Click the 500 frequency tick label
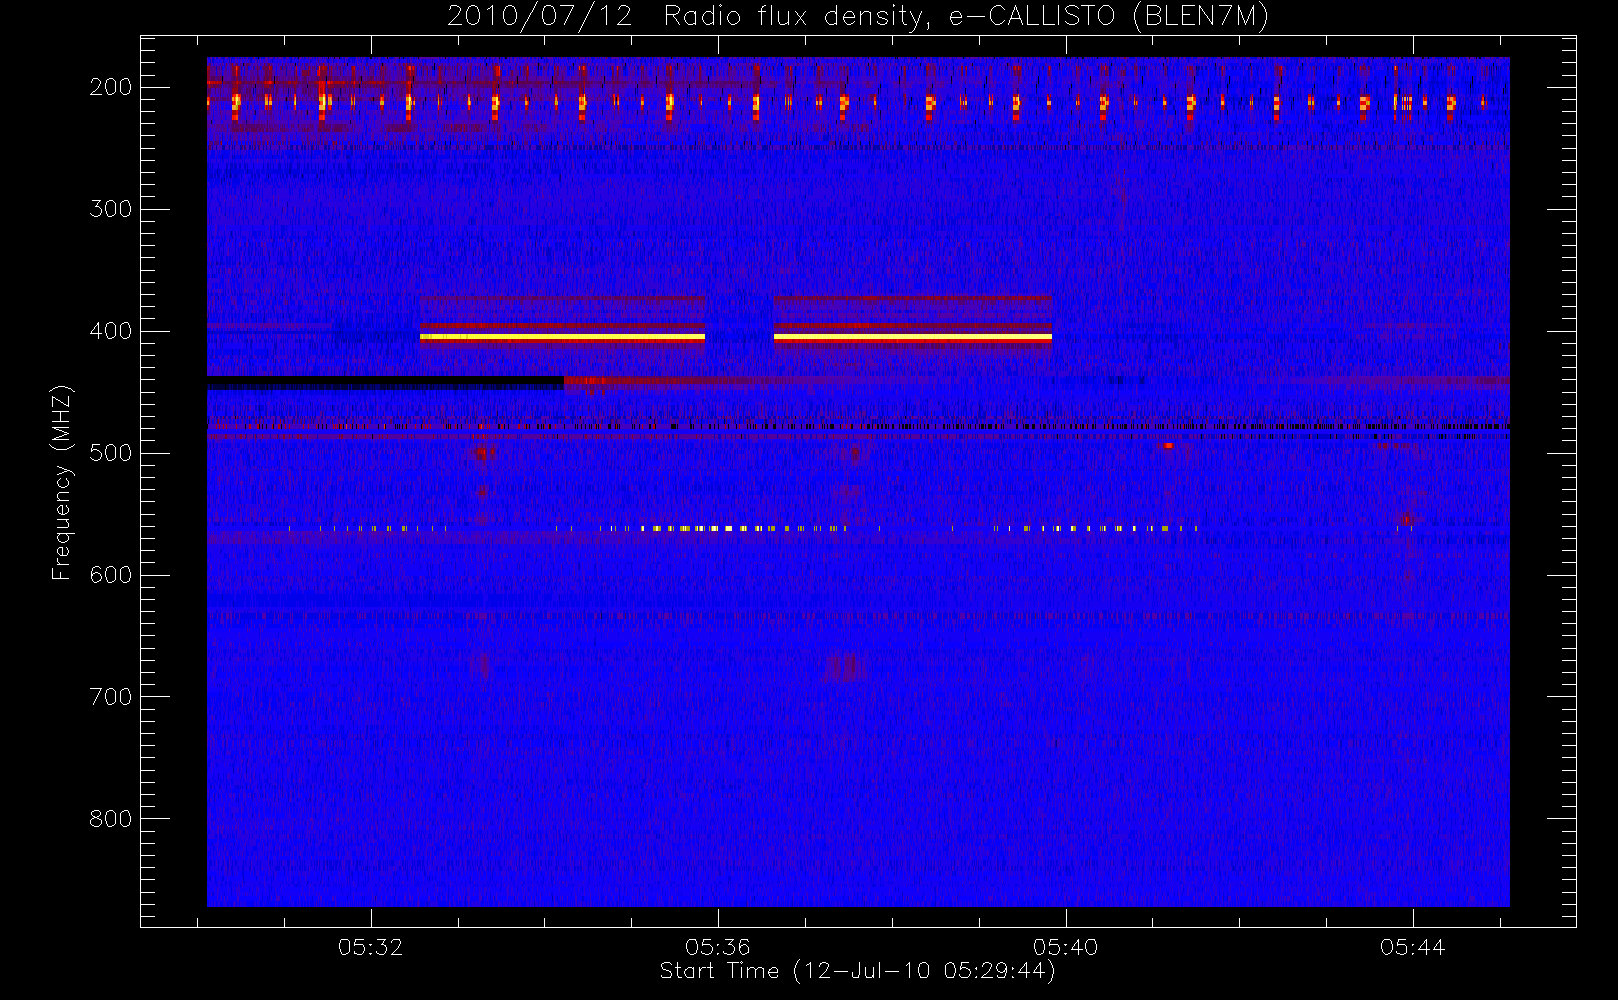This screenshot has width=1618, height=1000. 110,453
